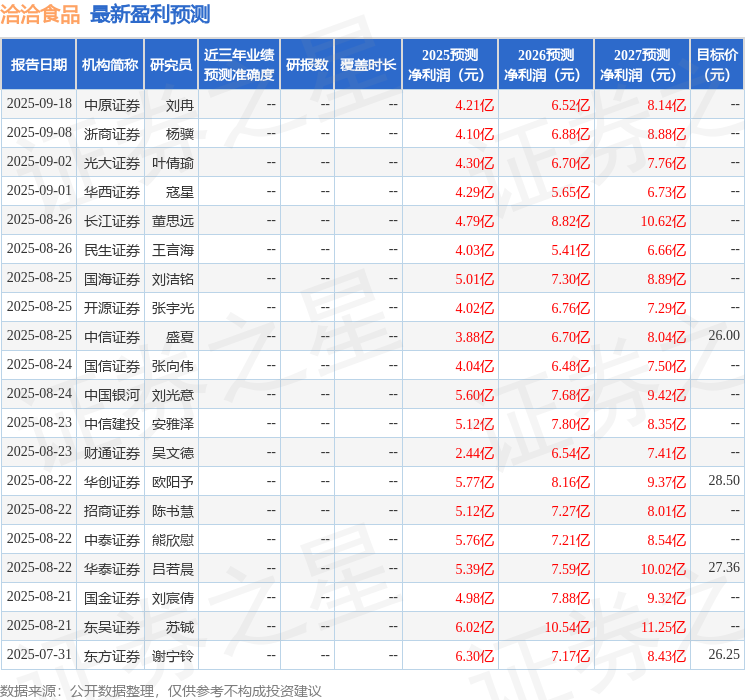
Task: Click the 3.88亿 2025 profit value
Action: tap(474, 337)
